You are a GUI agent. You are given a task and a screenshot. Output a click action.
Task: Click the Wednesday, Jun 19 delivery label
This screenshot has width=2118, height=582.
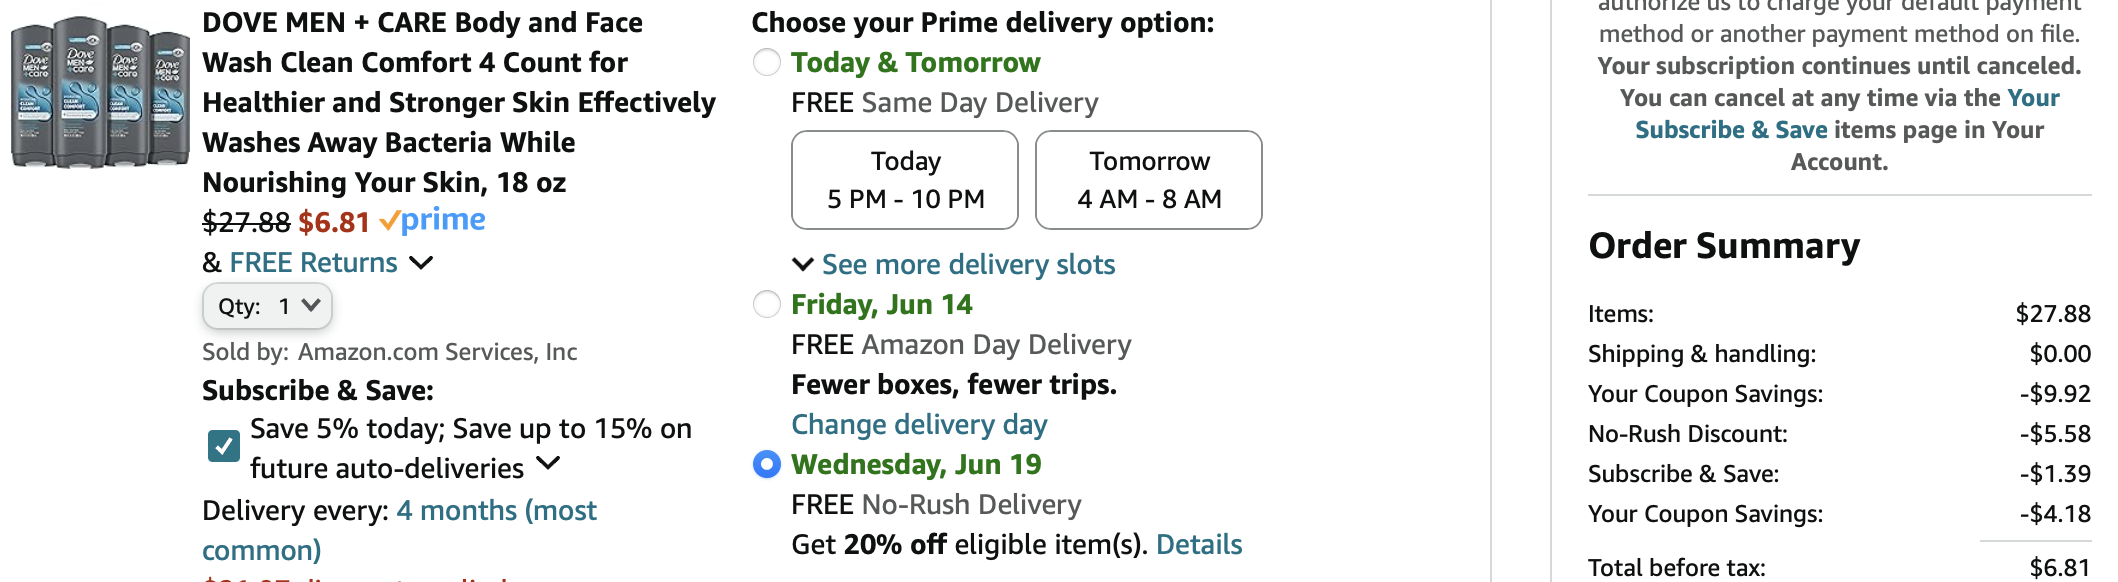click(916, 465)
